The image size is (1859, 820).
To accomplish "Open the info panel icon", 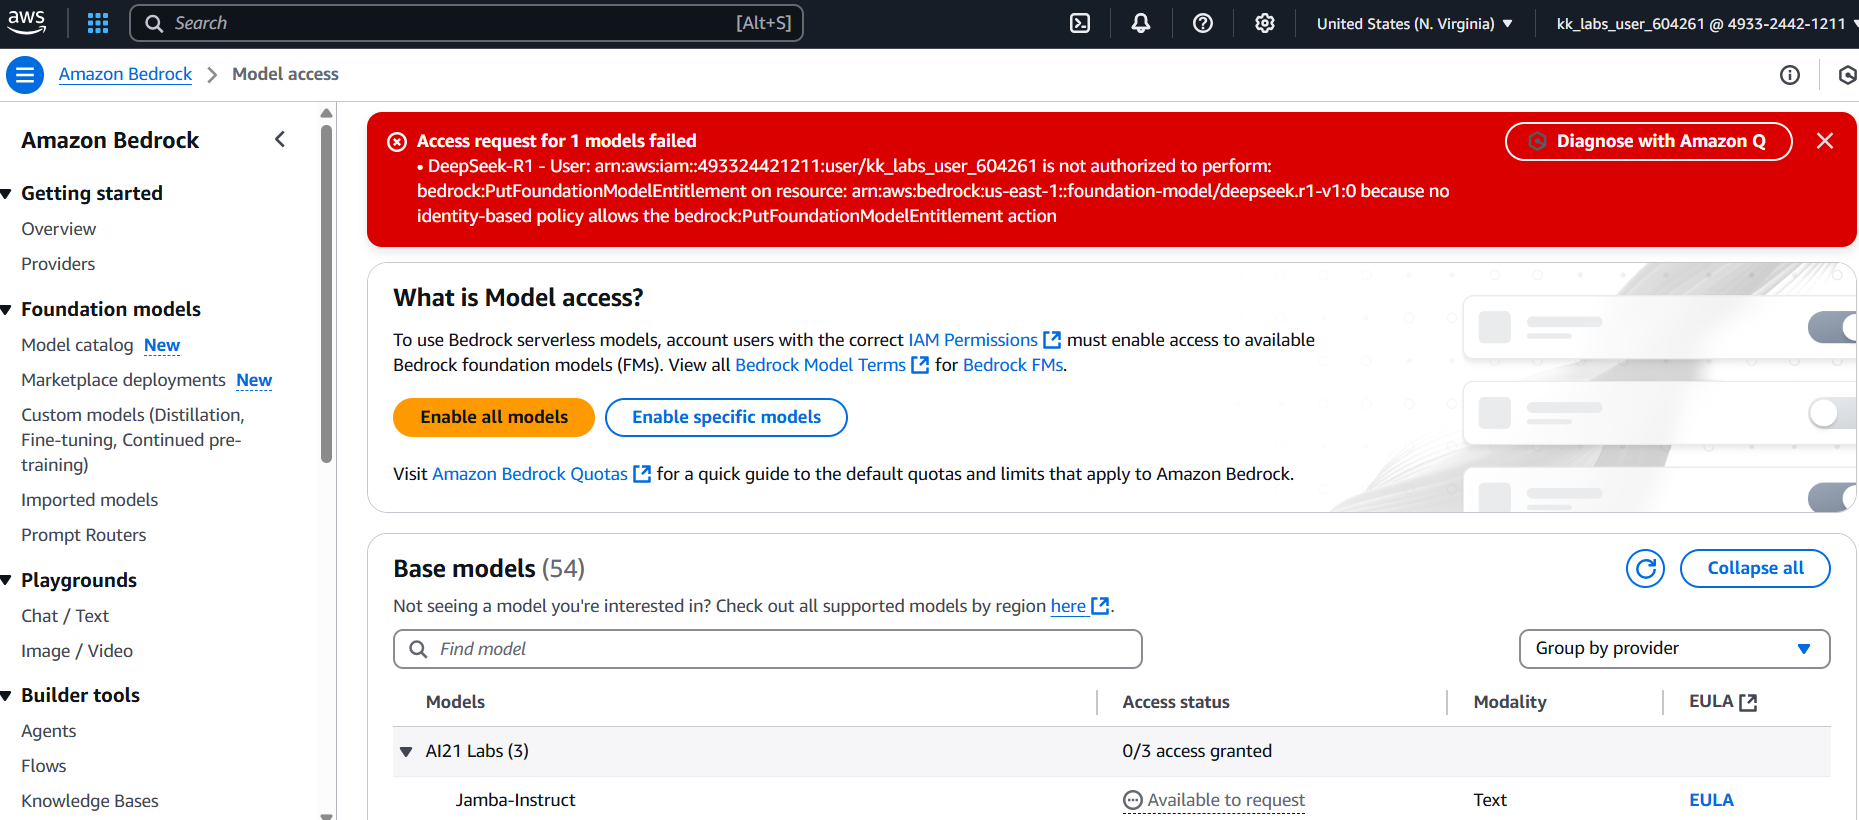I will click(1790, 75).
